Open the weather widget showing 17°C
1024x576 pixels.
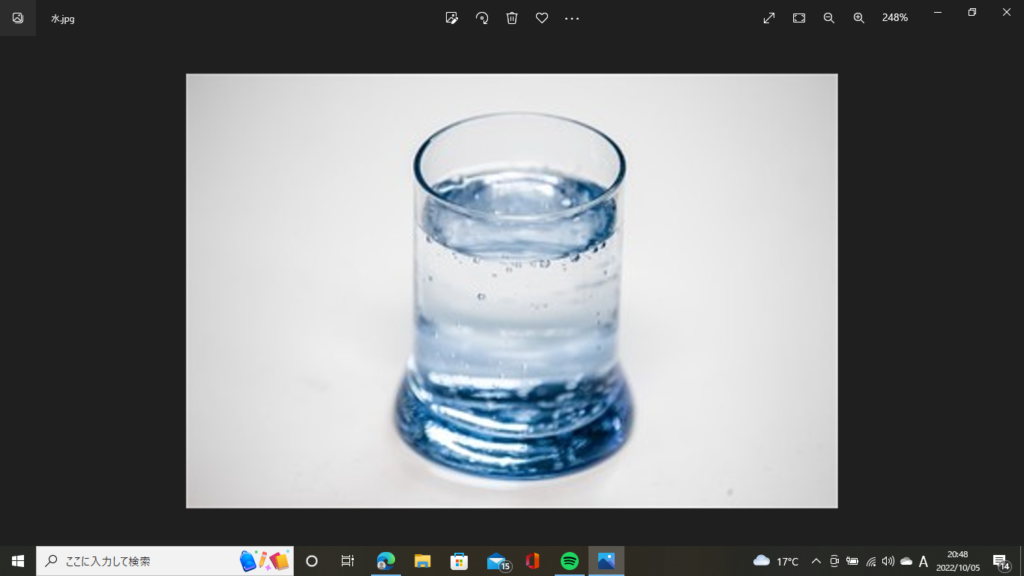pyautogui.click(x=776, y=561)
